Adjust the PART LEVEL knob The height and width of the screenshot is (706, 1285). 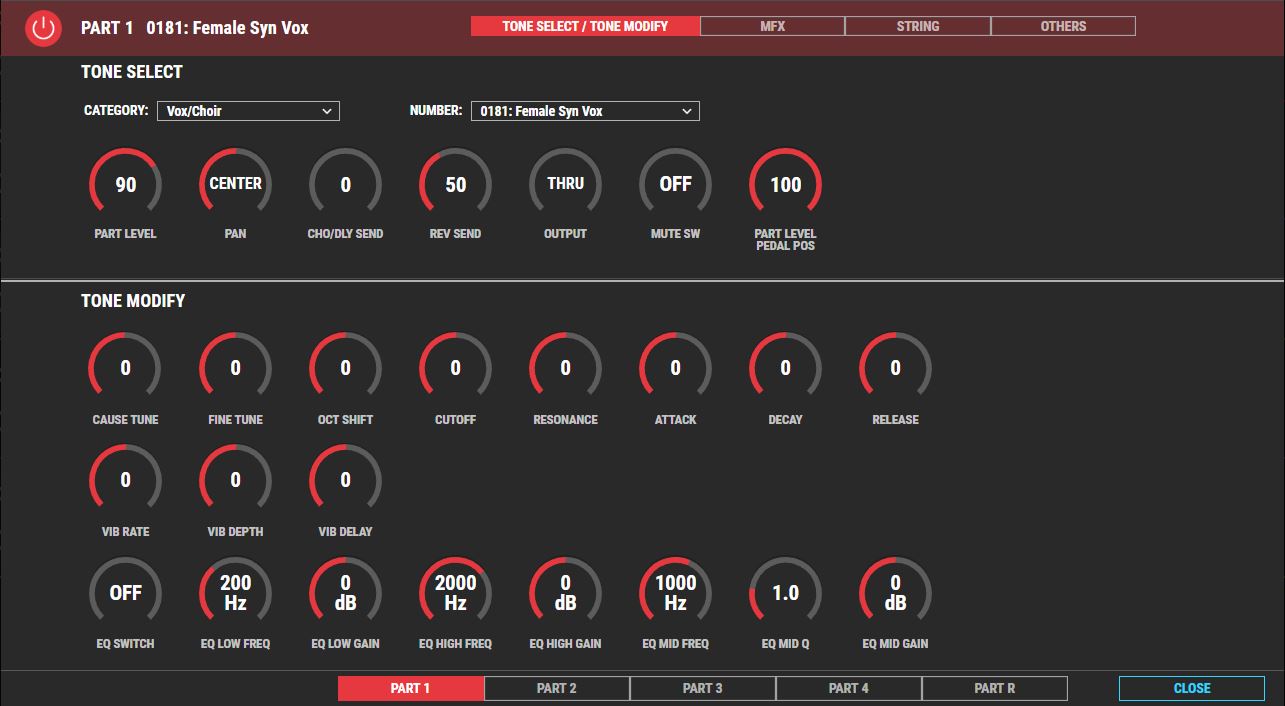pyautogui.click(x=124, y=184)
